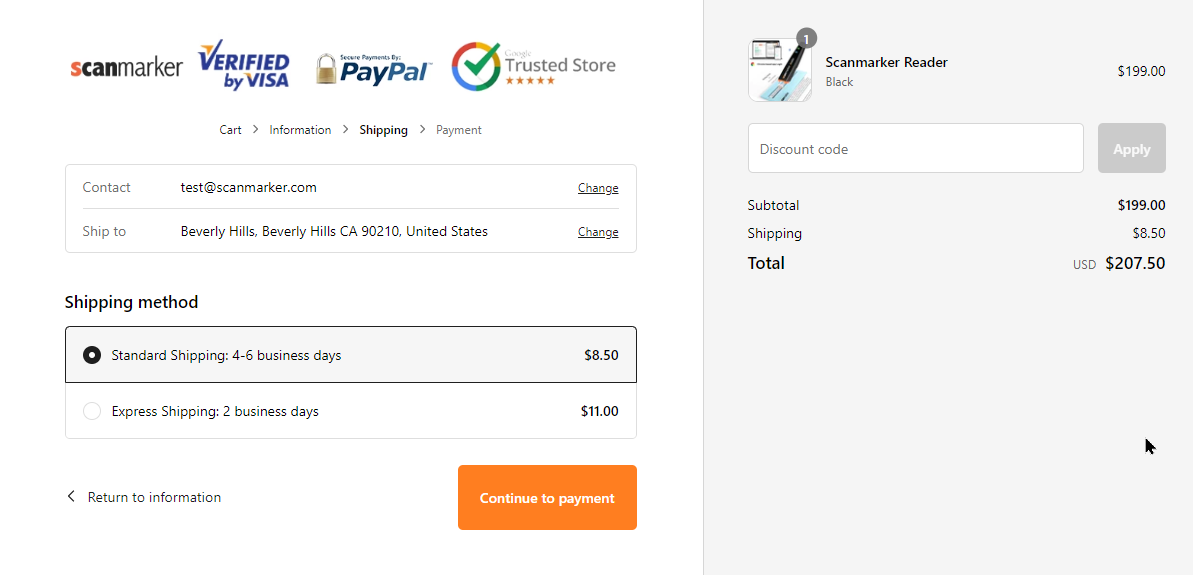Click the Express Shipping $11.00 price
The image size is (1193, 575).
[x=599, y=411]
